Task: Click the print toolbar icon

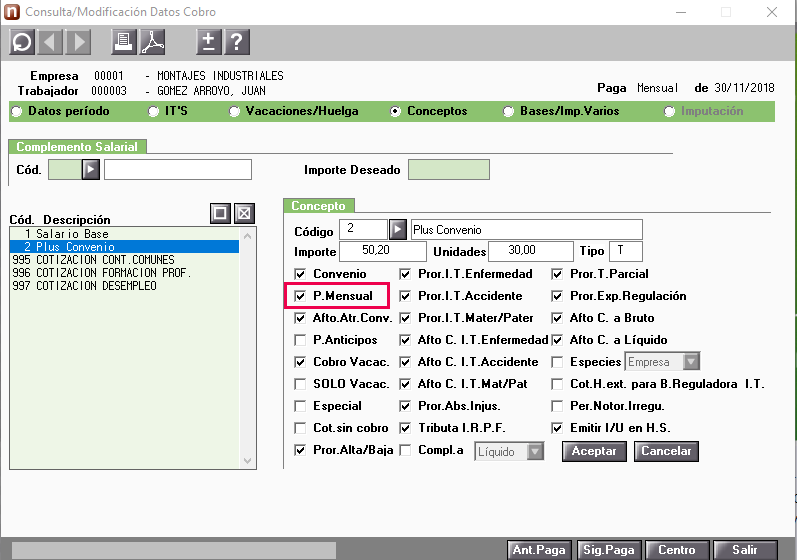Action: 124,42
